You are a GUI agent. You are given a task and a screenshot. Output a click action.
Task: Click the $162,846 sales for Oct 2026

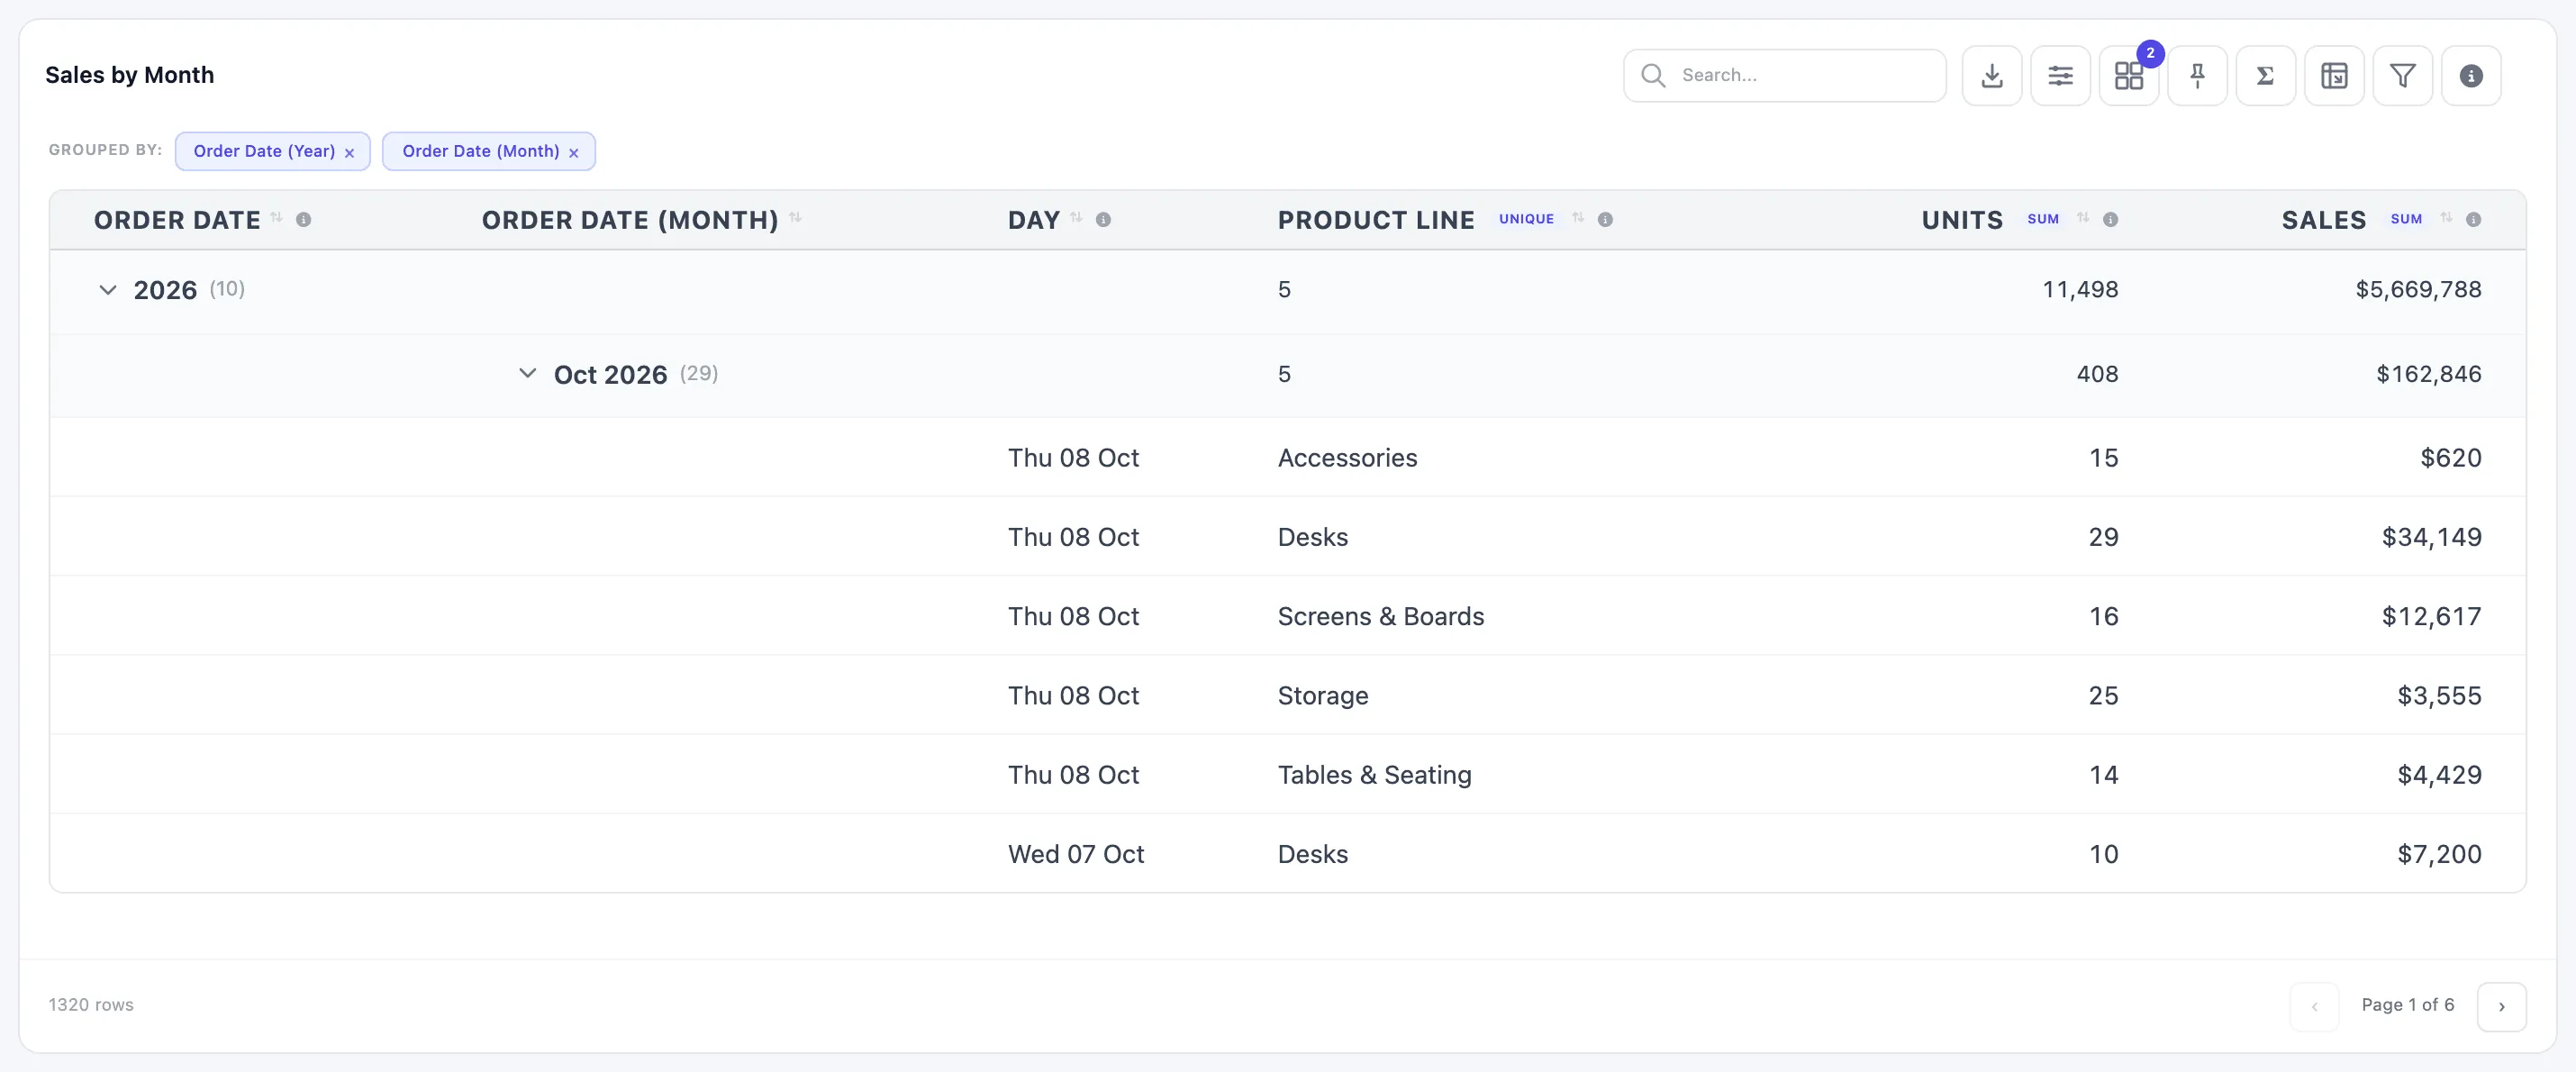point(2429,374)
